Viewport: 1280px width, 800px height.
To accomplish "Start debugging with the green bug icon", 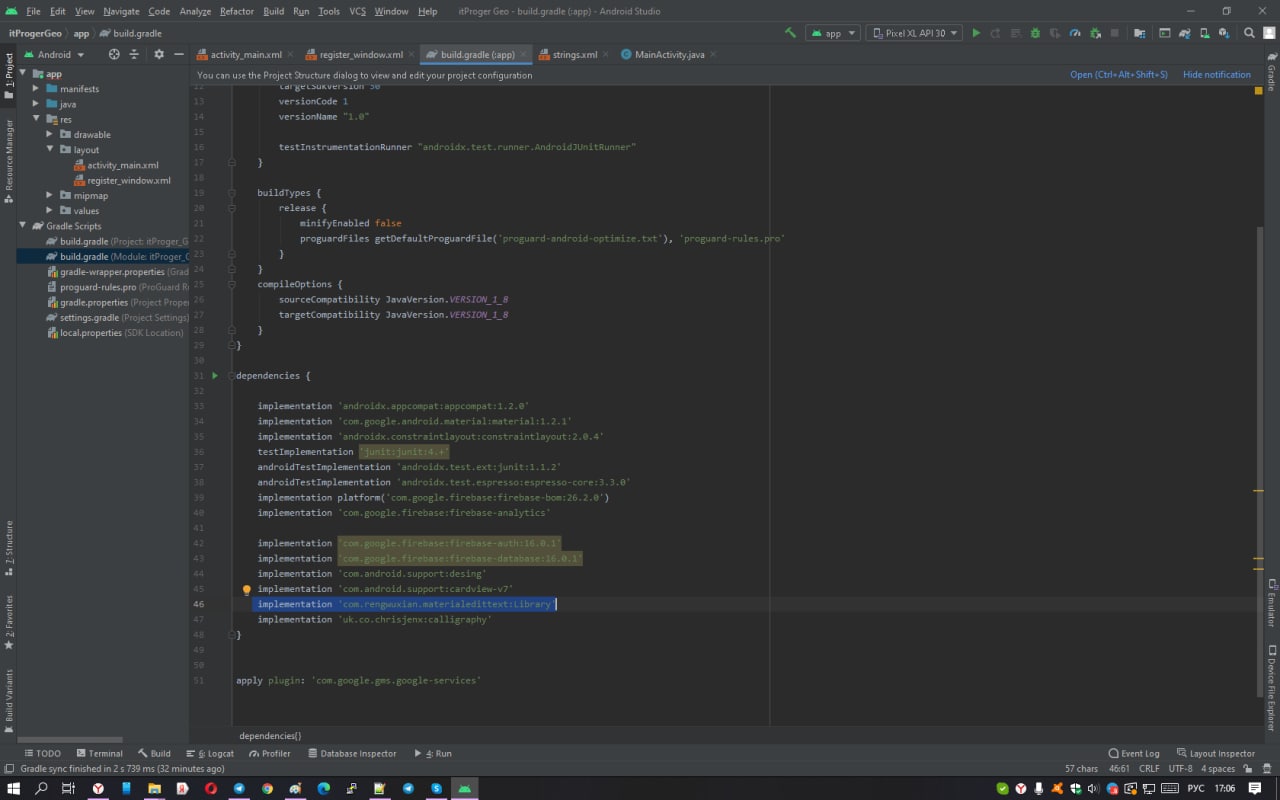I will [1035, 33].
